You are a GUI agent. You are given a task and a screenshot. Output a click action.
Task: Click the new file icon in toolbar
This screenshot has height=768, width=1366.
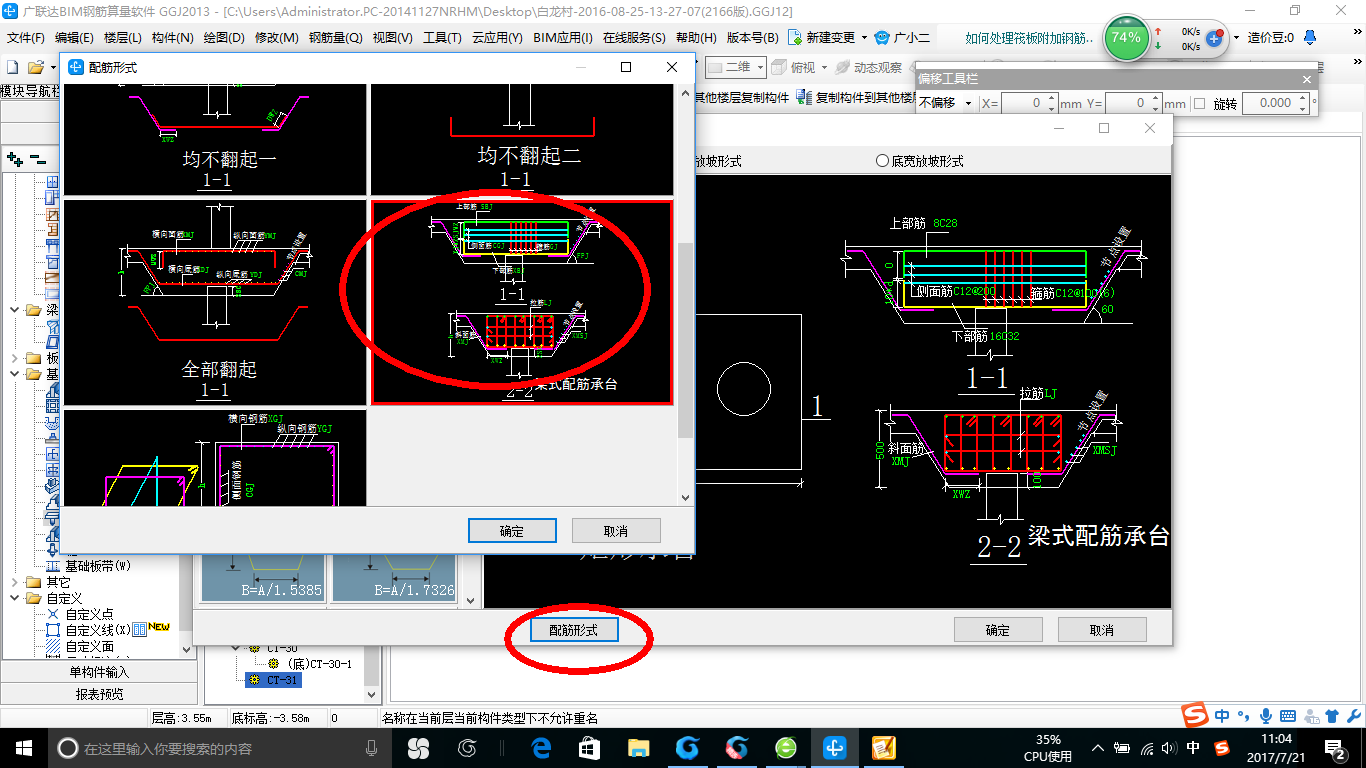(12, 67)
